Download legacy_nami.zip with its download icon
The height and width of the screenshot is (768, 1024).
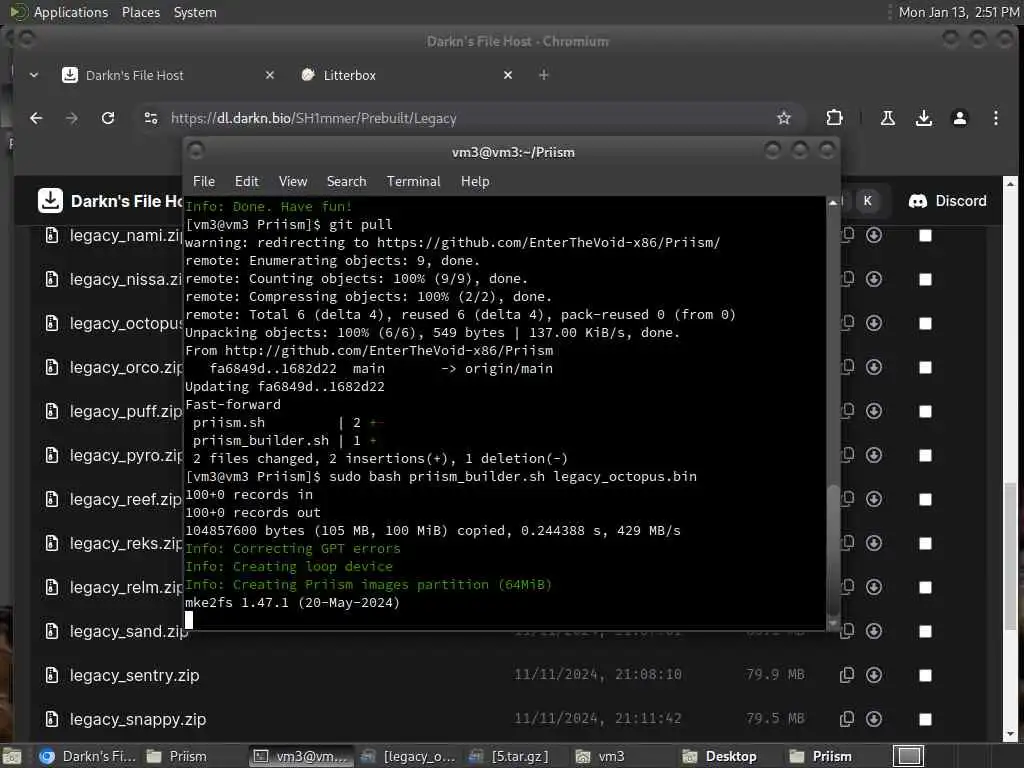tap(874, 235)
